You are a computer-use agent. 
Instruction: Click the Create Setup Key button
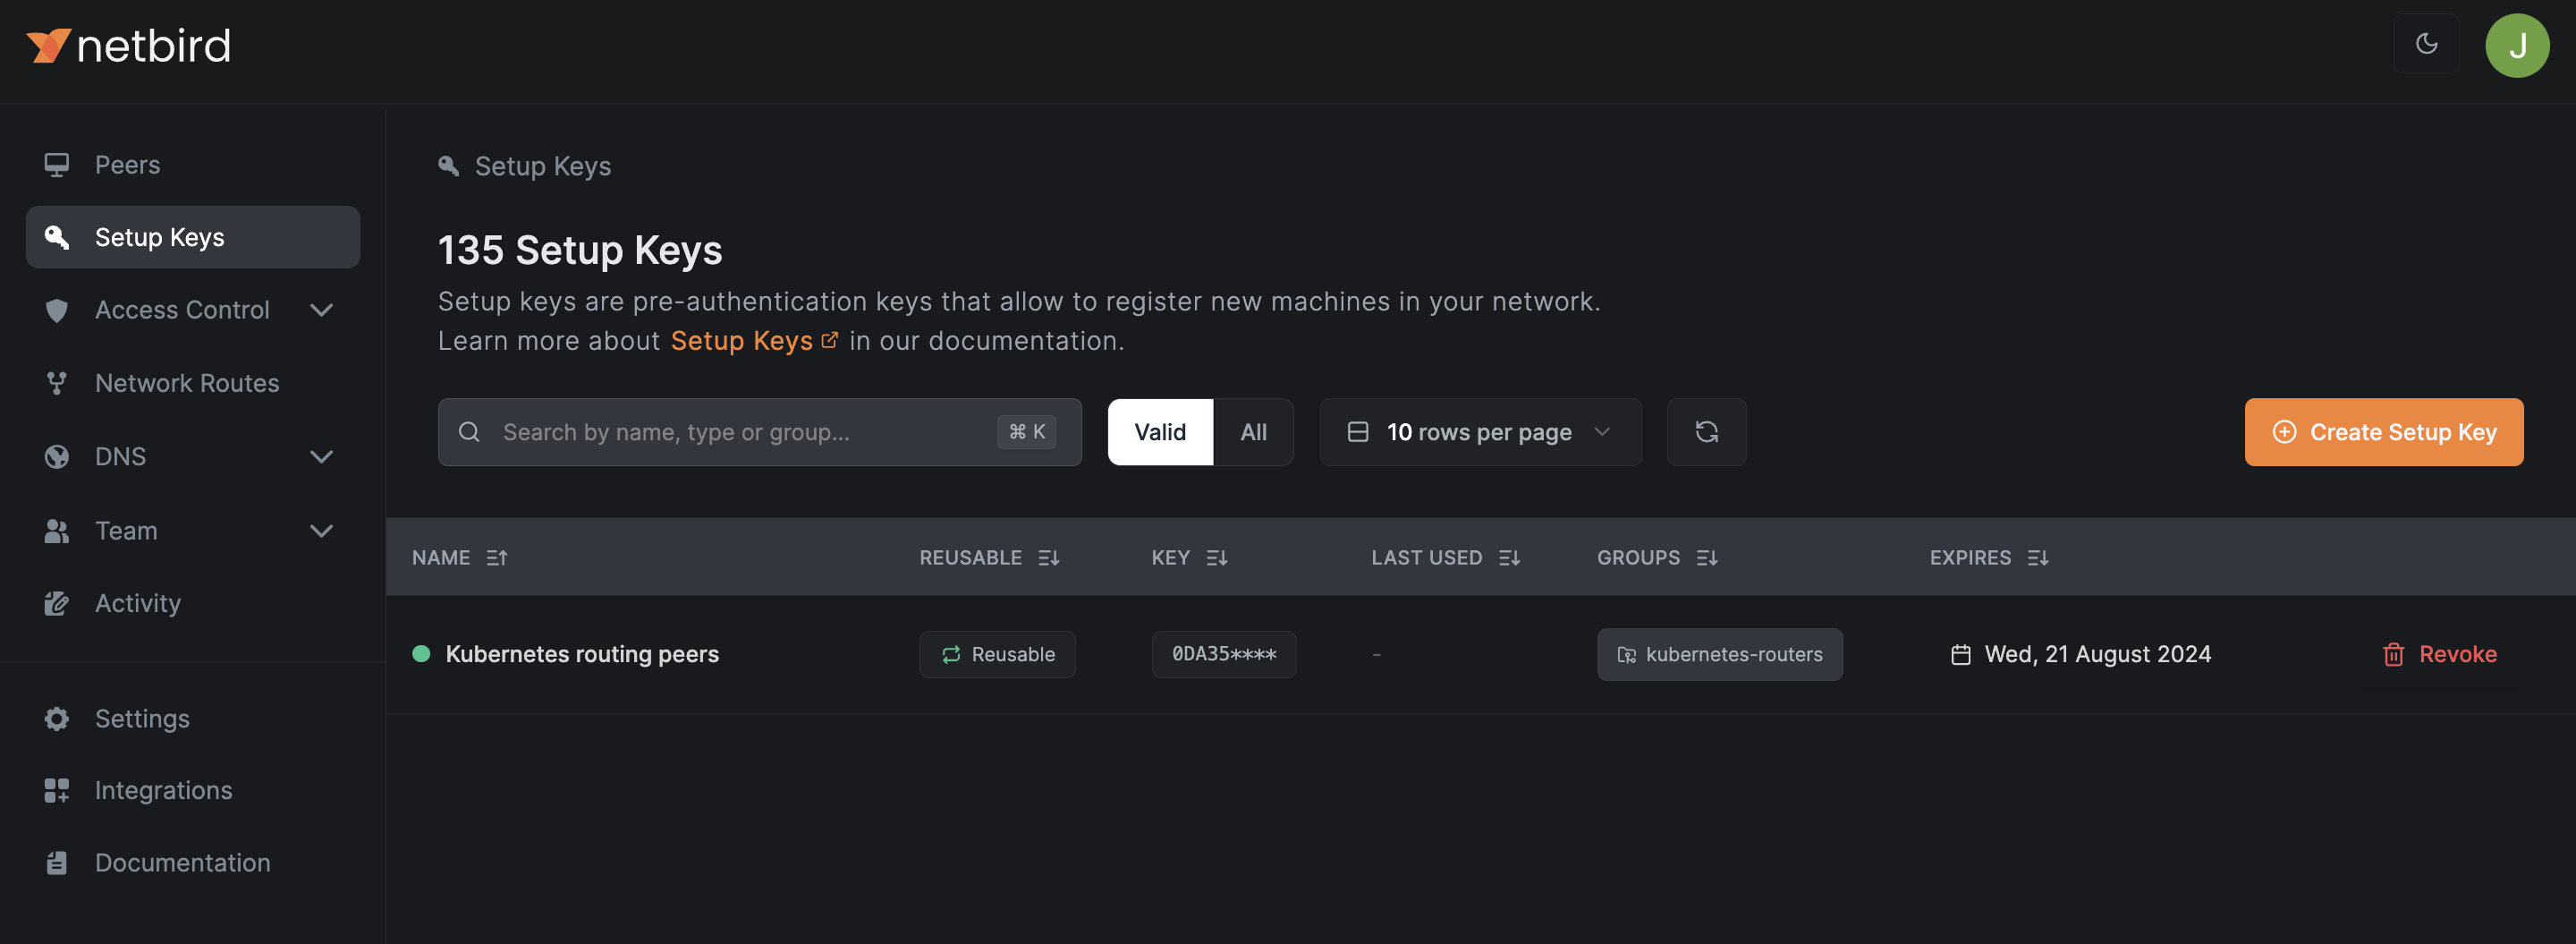click(2383, 432)
